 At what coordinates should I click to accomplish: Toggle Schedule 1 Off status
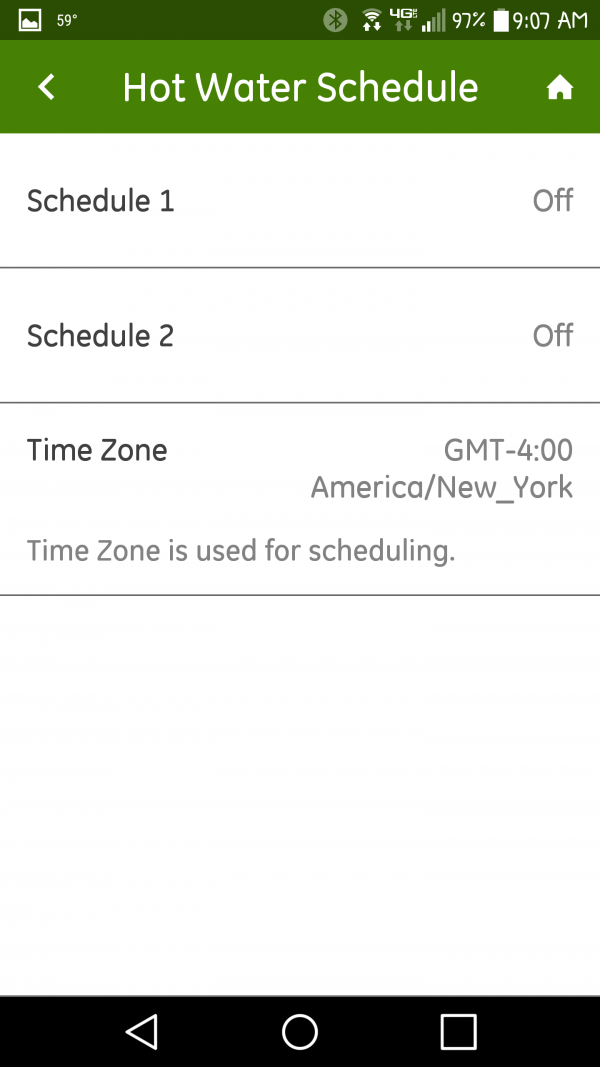(x=552, y=201)
